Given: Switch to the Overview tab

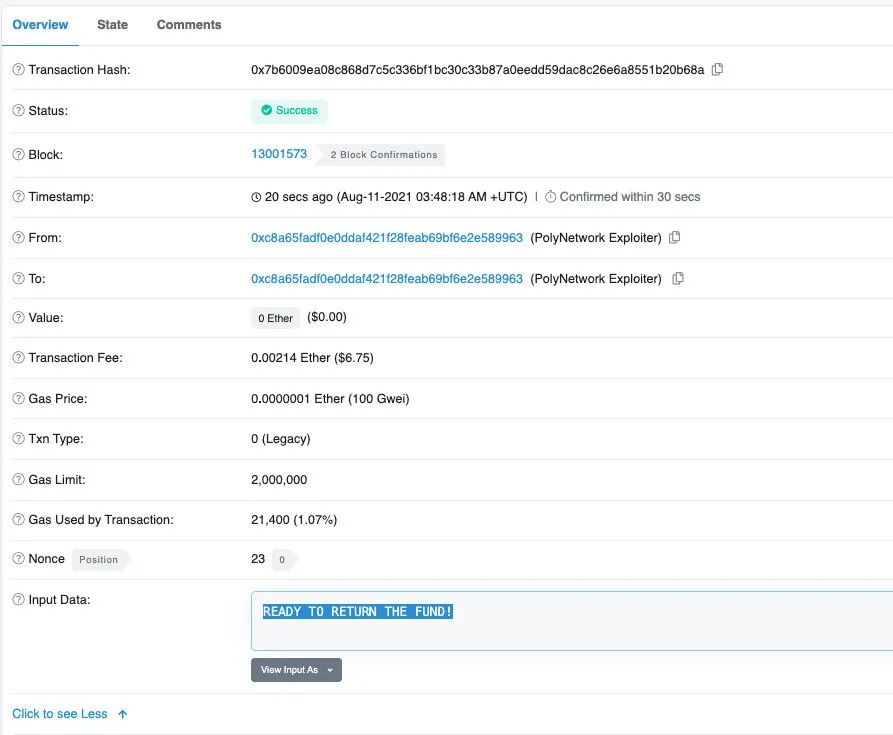Looking at the screenshot, I should click(x=40, y=24).
